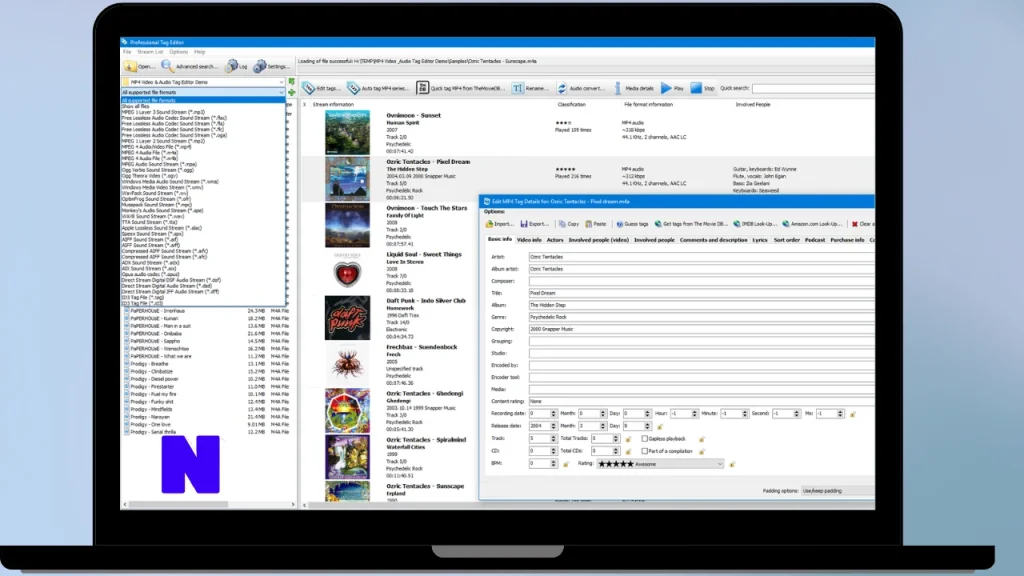The width and height of the screenshot is (1024, 576).
Task: Select Windows Media Video Stream (*.wmv) option
Action: [203, 187]
